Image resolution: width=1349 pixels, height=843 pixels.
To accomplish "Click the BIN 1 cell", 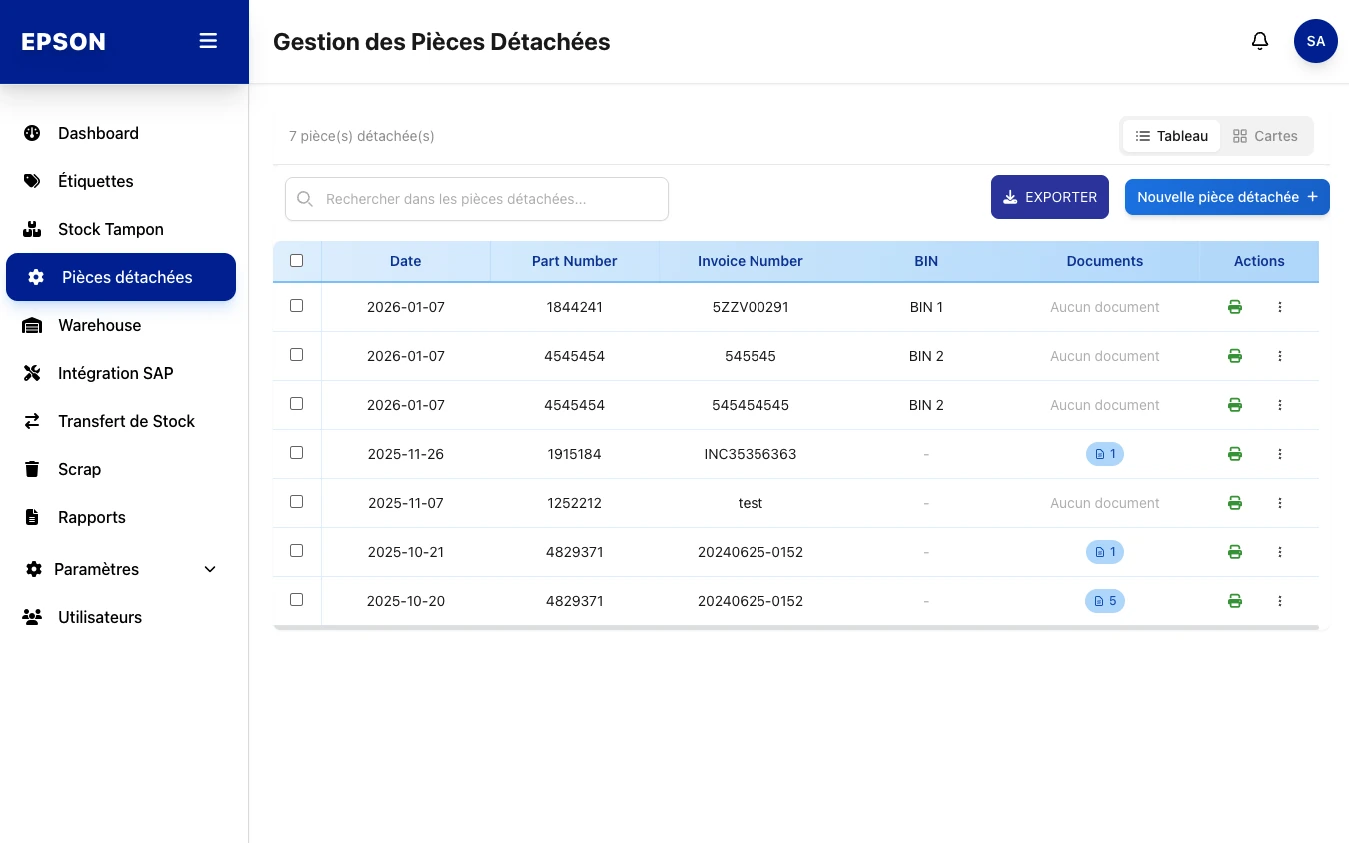I will (926, 307).
